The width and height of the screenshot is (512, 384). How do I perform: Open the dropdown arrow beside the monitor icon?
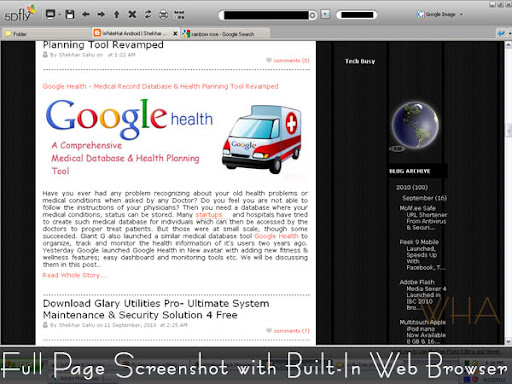59,15
